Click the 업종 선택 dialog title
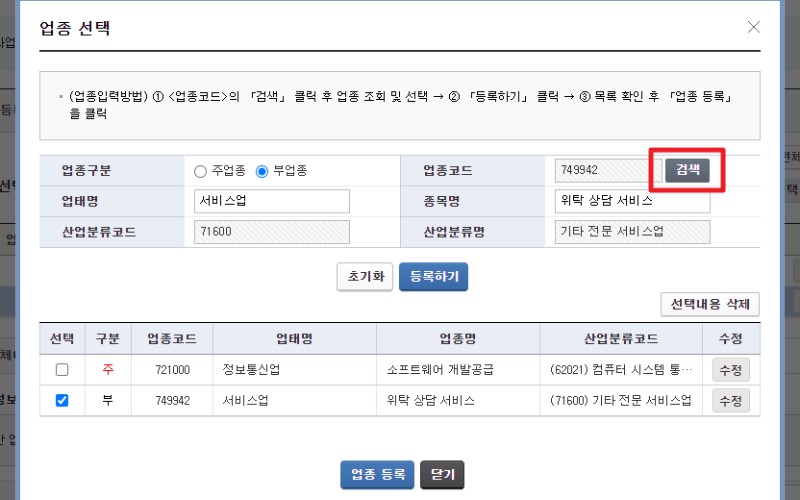This screenshot has height=500, width=800. pos(75,28)
